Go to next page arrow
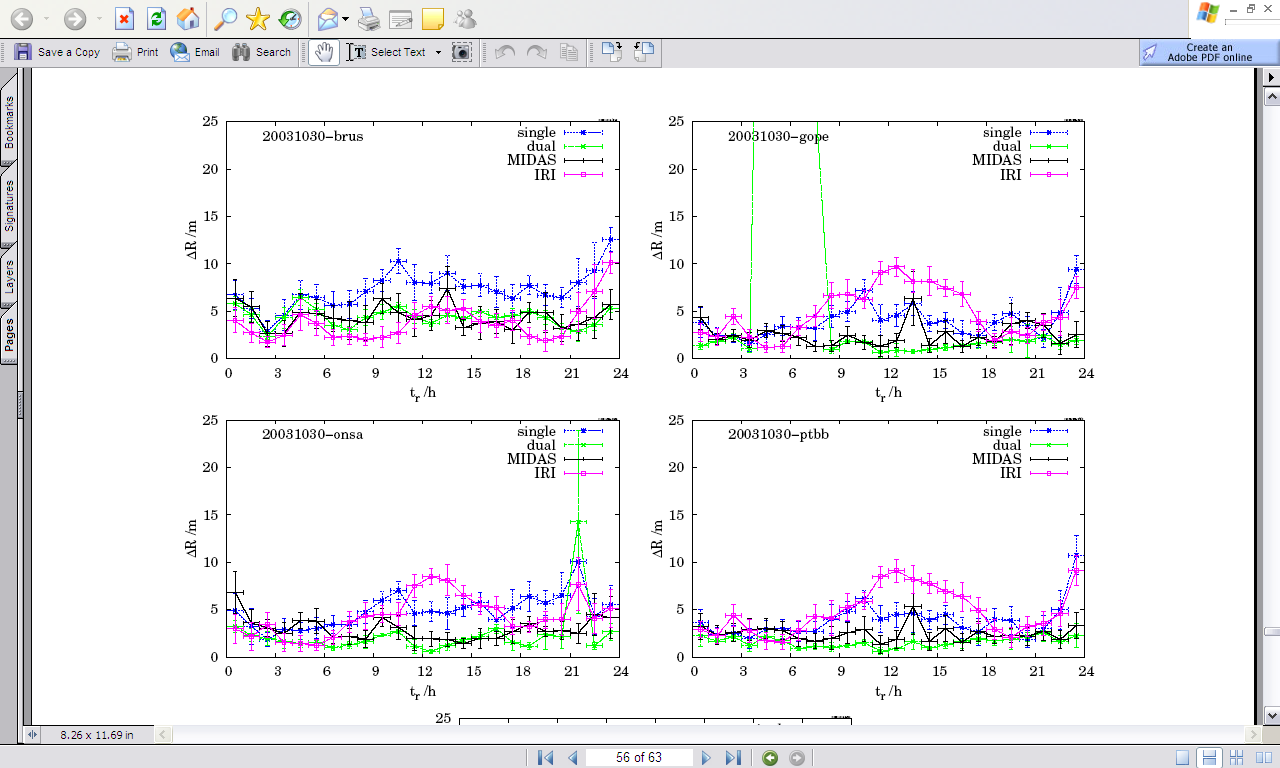The image size is (1280, 768). (706, 757)
